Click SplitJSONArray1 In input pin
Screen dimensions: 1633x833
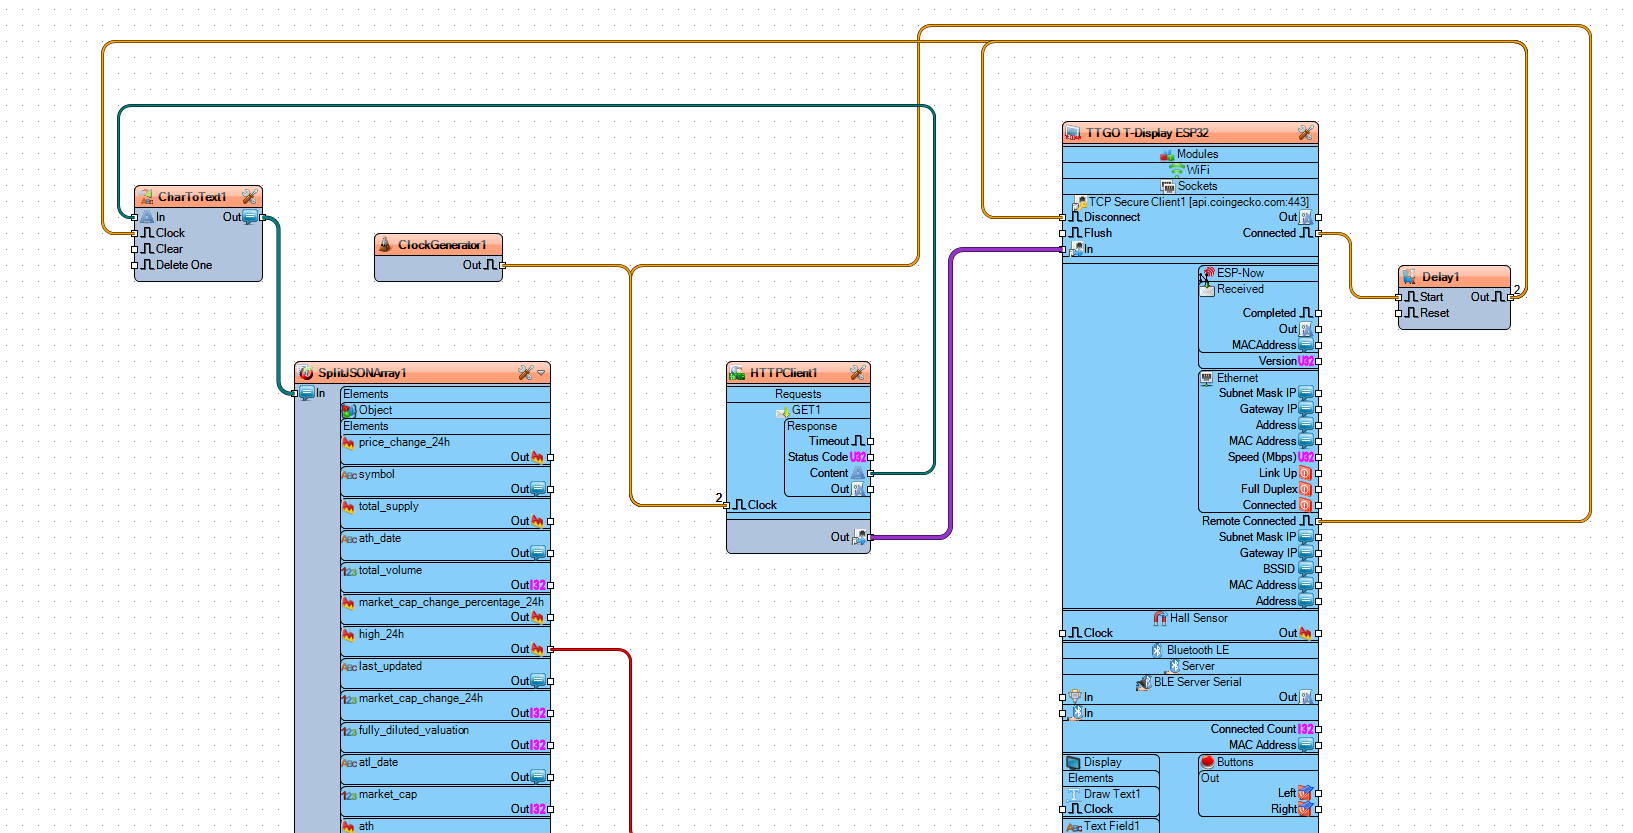click(295, 393)
